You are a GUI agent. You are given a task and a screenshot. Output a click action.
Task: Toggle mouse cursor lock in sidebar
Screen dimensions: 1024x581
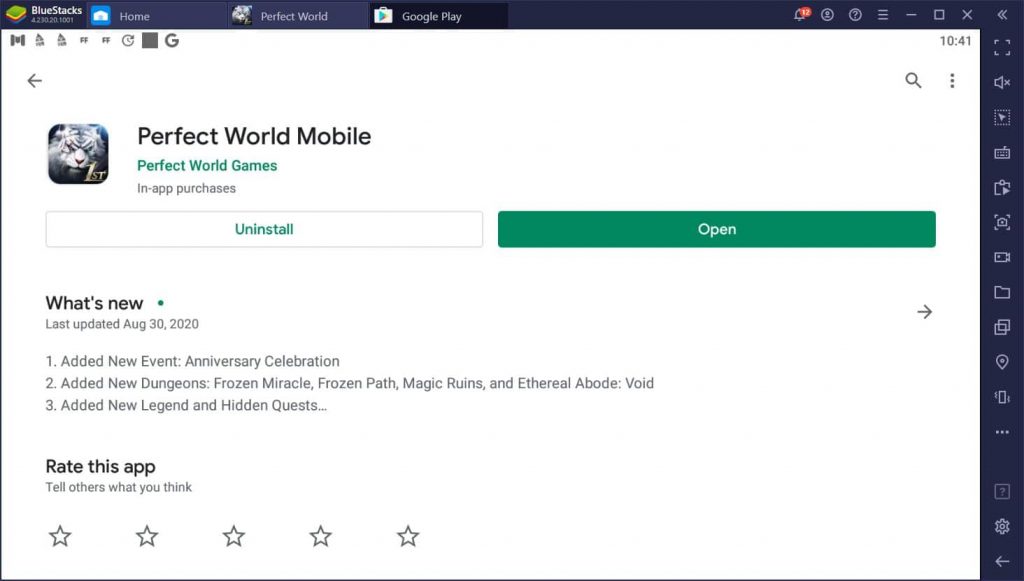coord(1002,118)
